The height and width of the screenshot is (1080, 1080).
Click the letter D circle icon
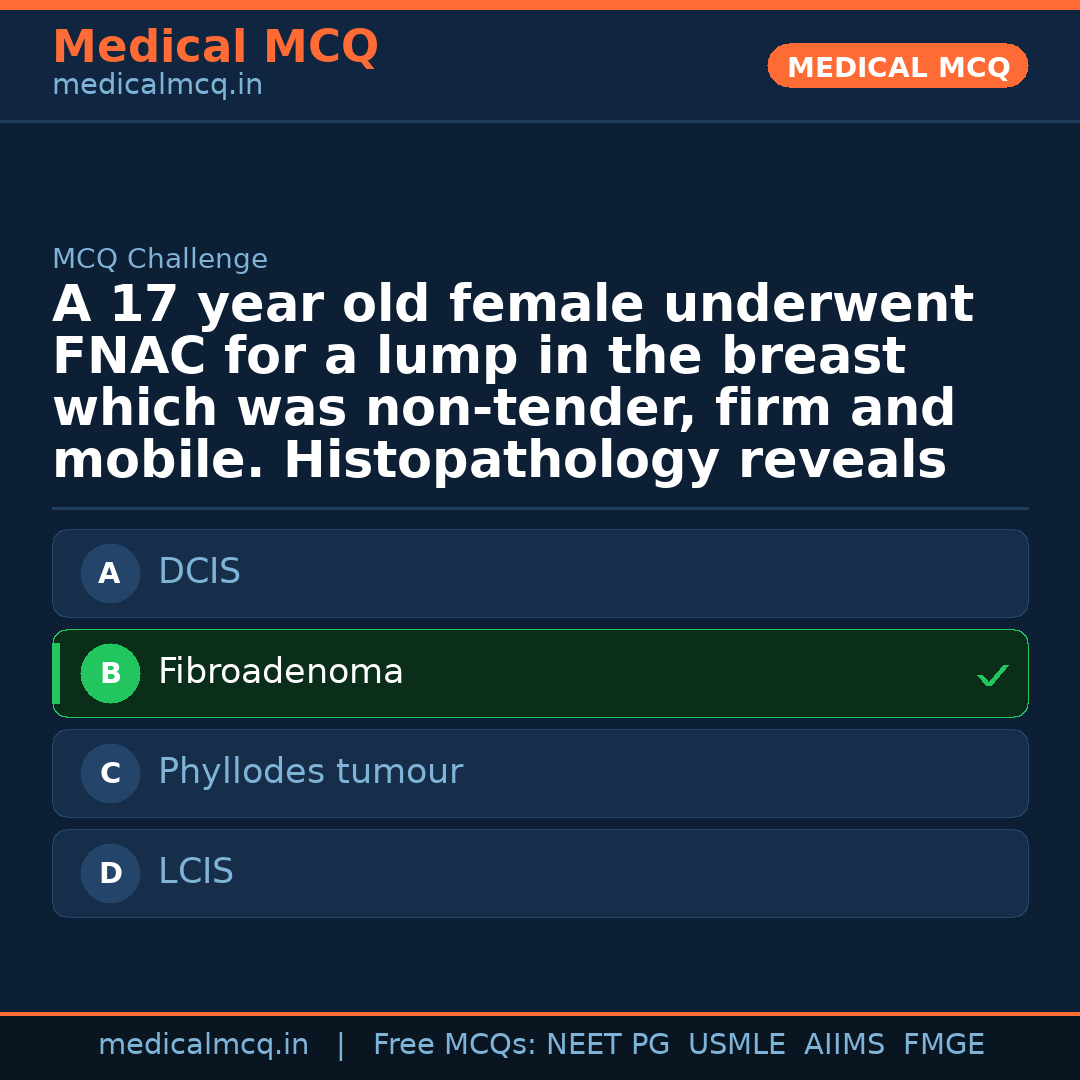coord(110,874)
